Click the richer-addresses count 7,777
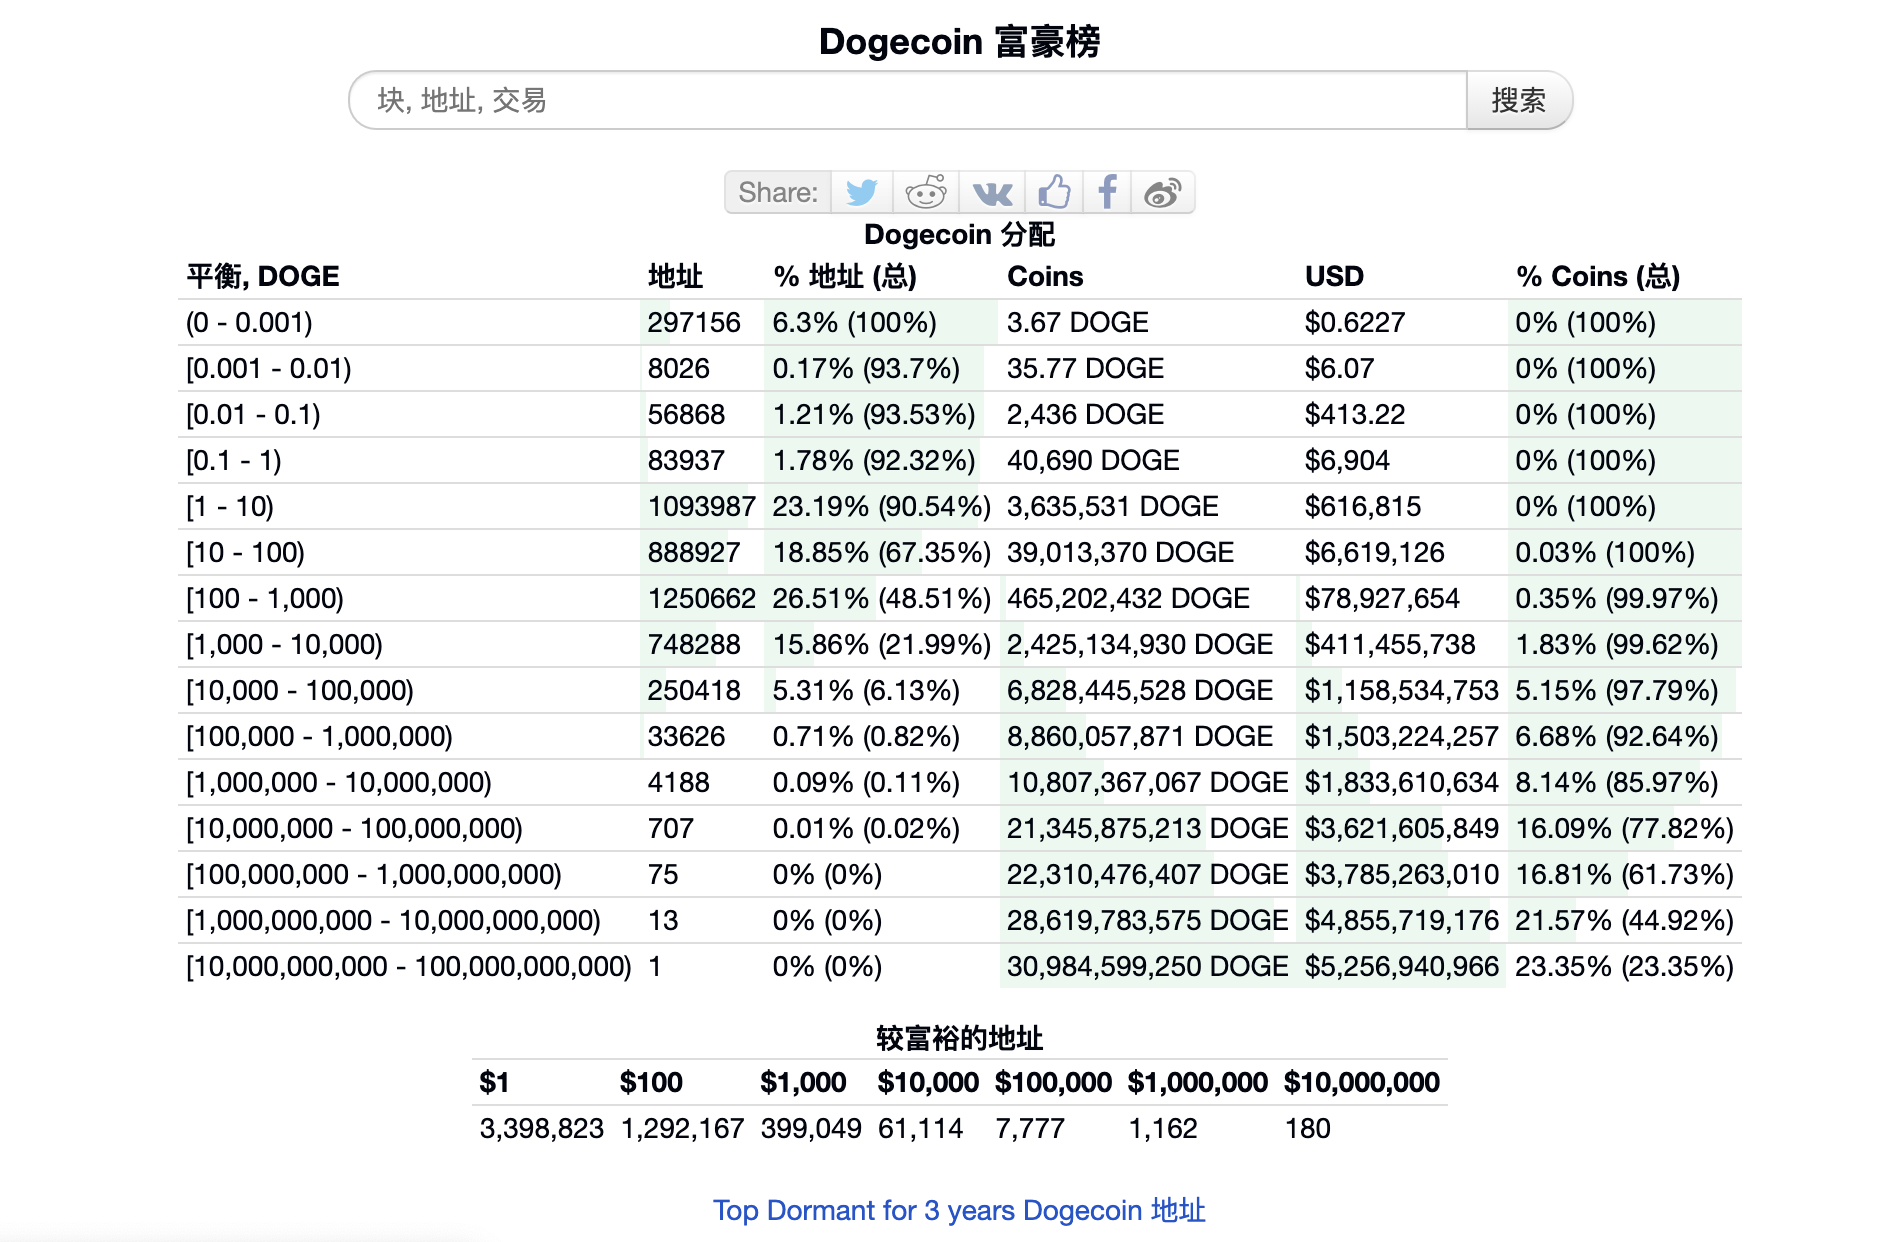 click(1029, 1128)
